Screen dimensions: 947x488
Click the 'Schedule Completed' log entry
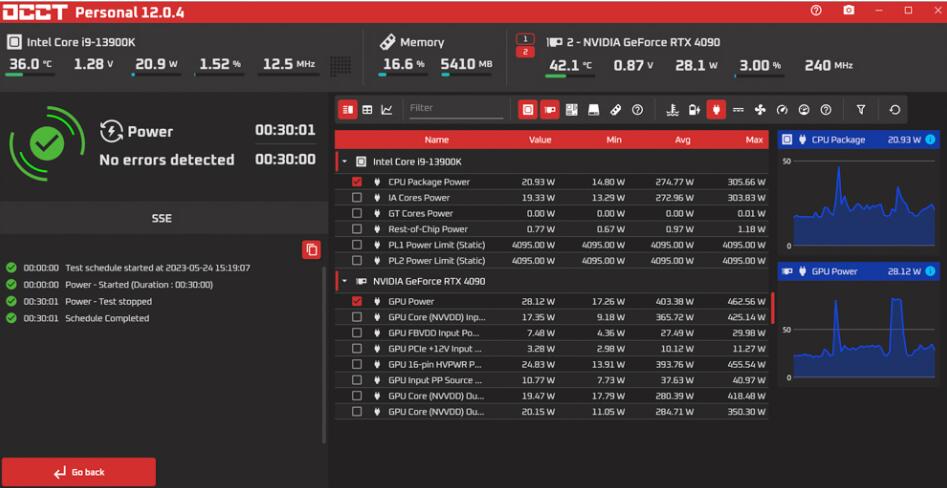(x=106, y=318)
